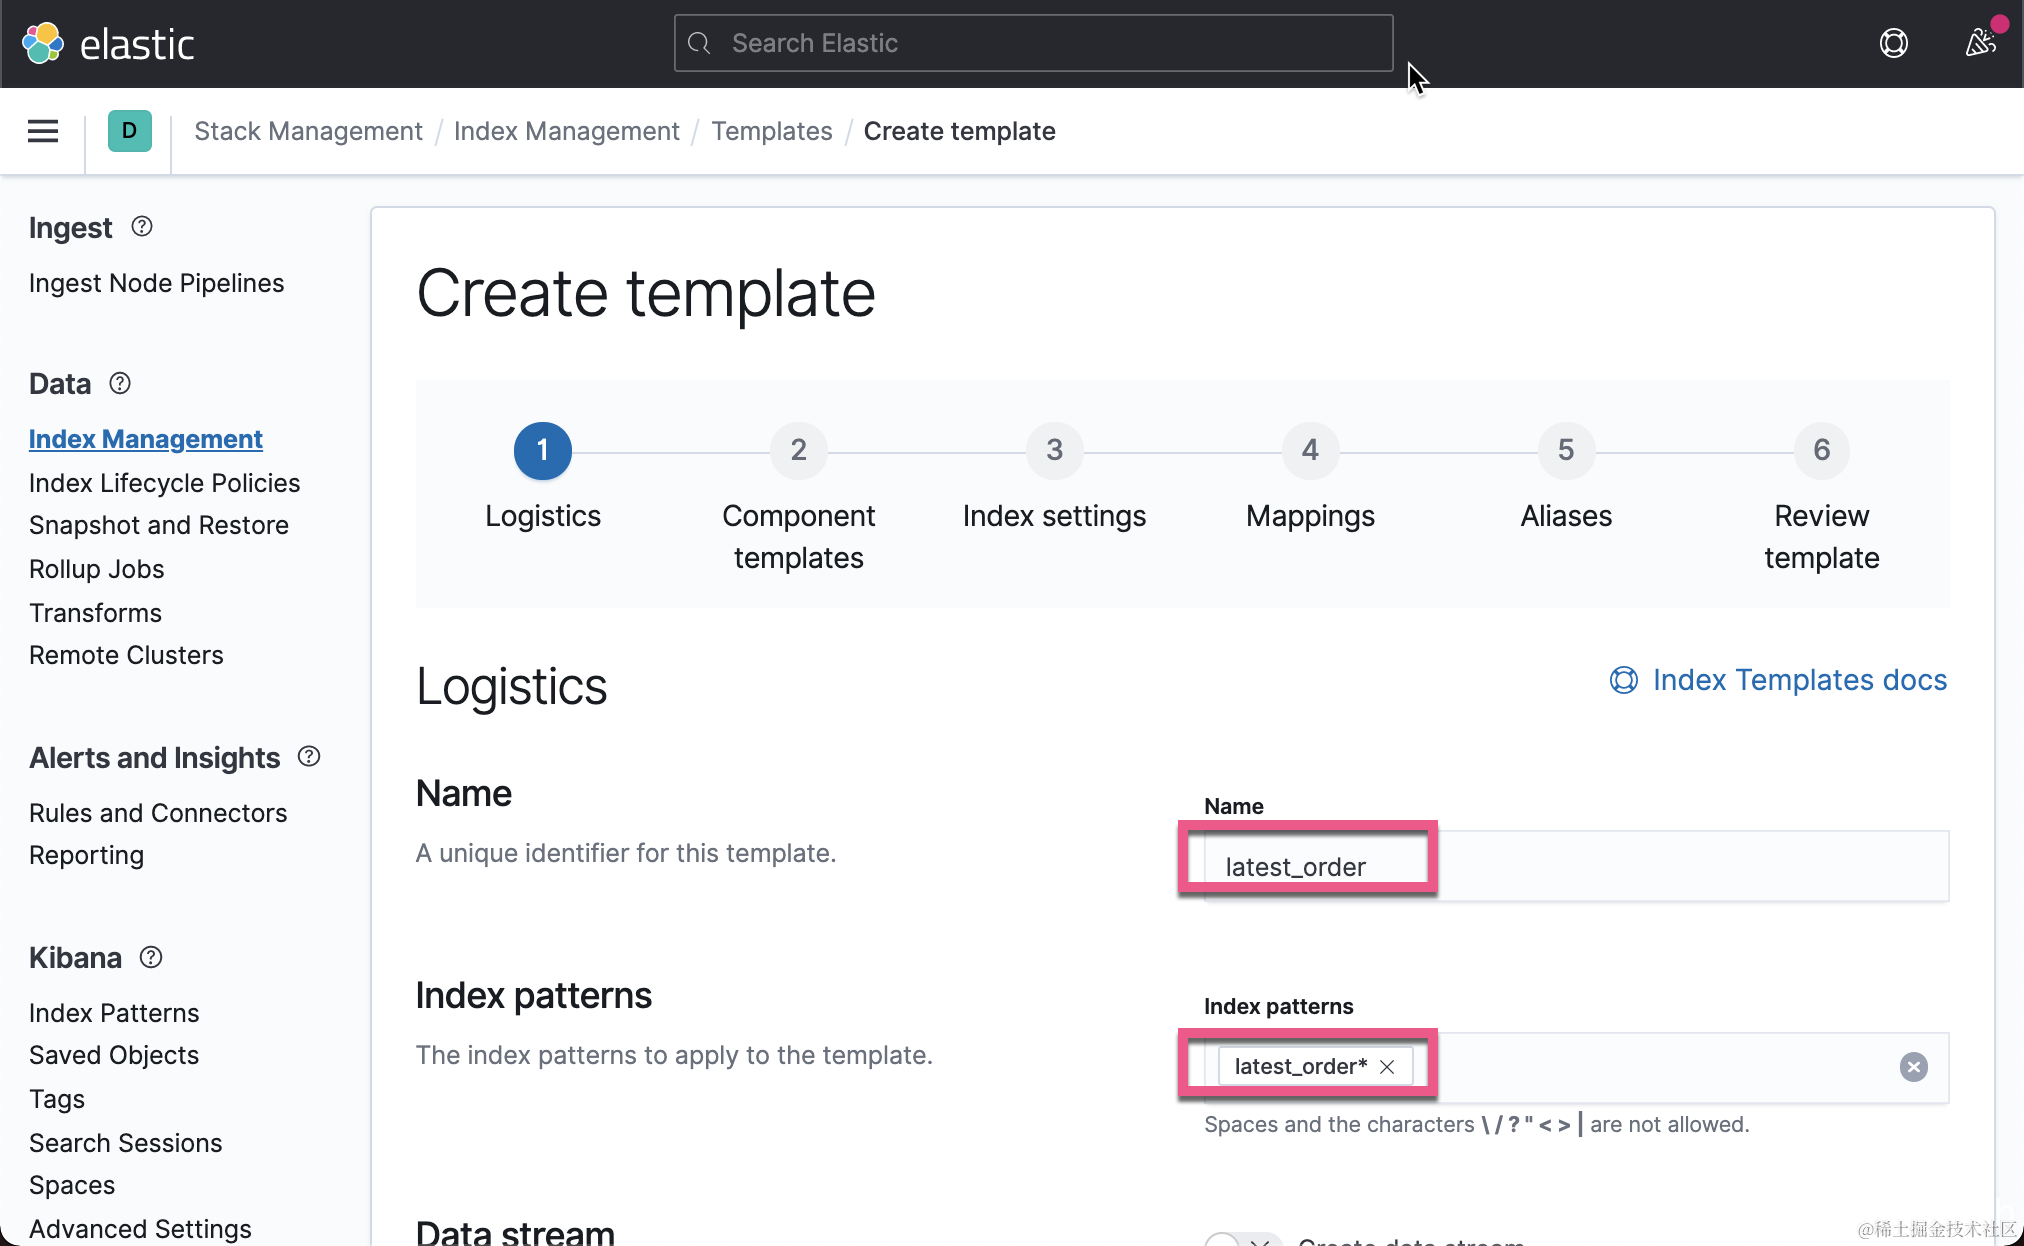Click the green D space avatar
This screenshot has width=2024, height=1246.
129,131
